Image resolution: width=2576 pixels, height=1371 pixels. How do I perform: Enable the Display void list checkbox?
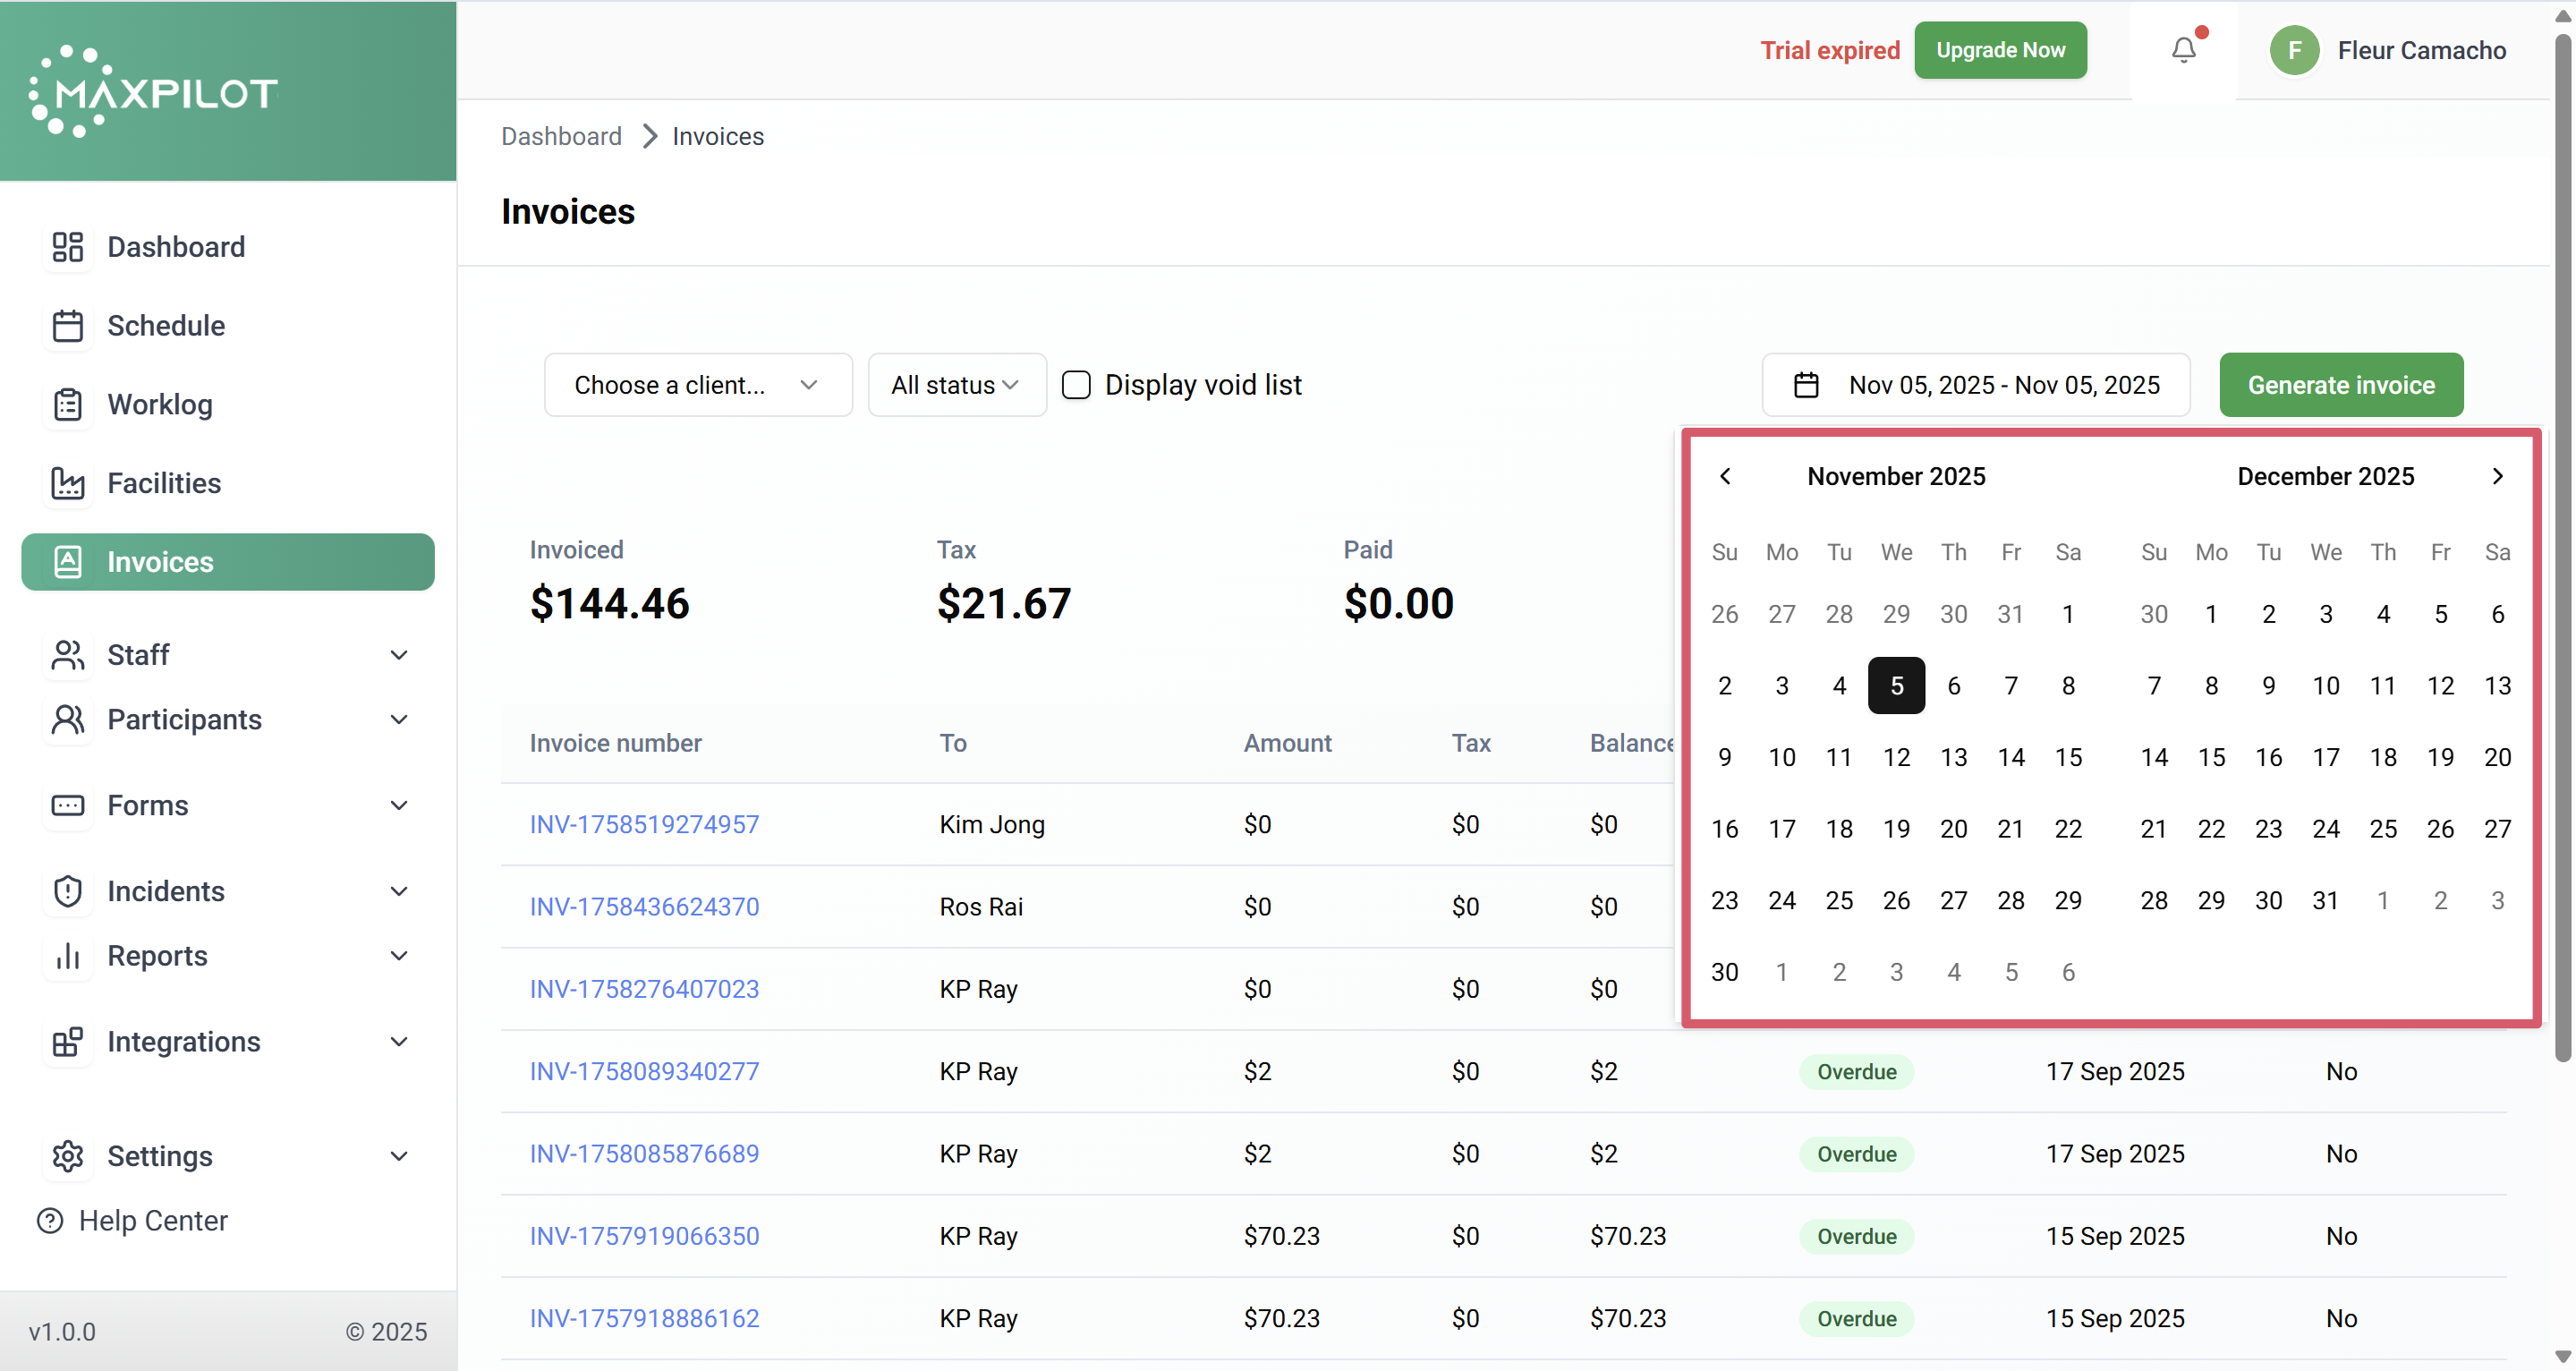coord(1076,385)
